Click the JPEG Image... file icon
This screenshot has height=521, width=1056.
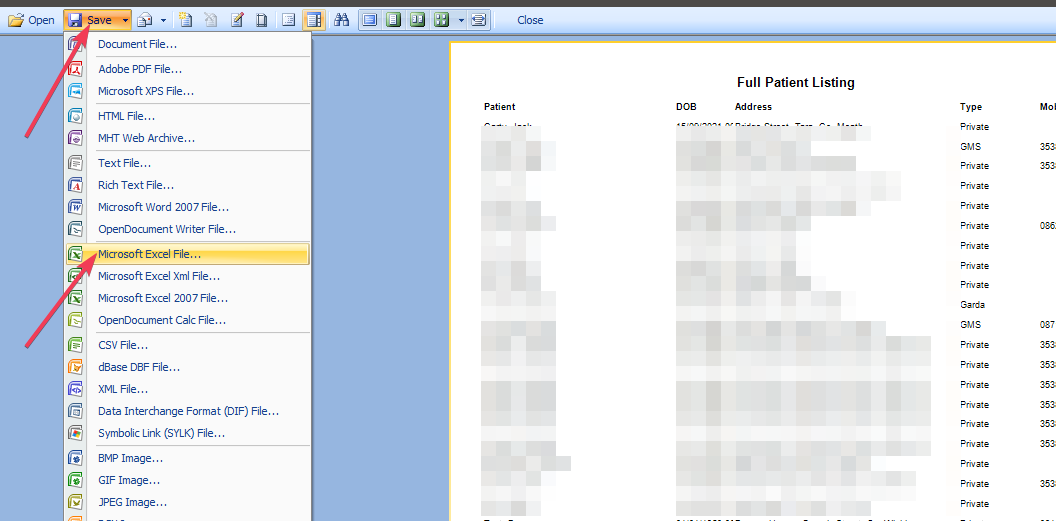pos(75,502)
